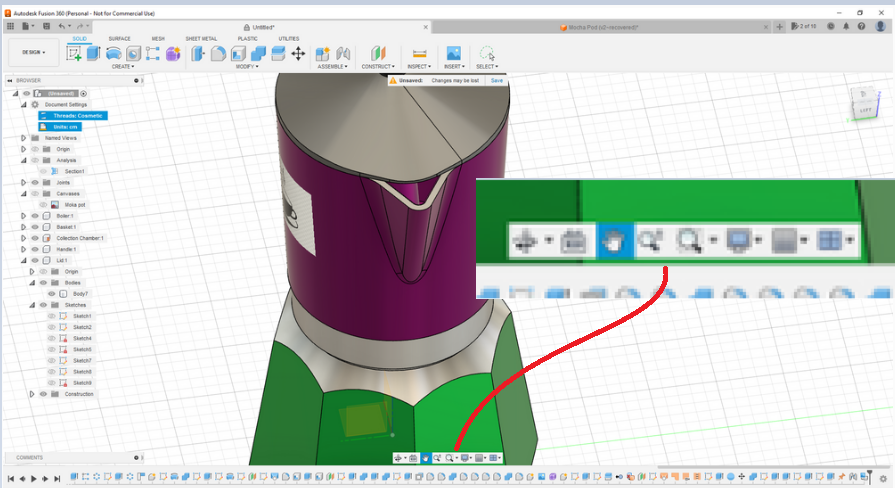The image size is (895, 488).
Task: Open the MODIFY dropdown menu
Action: point(247,67)
